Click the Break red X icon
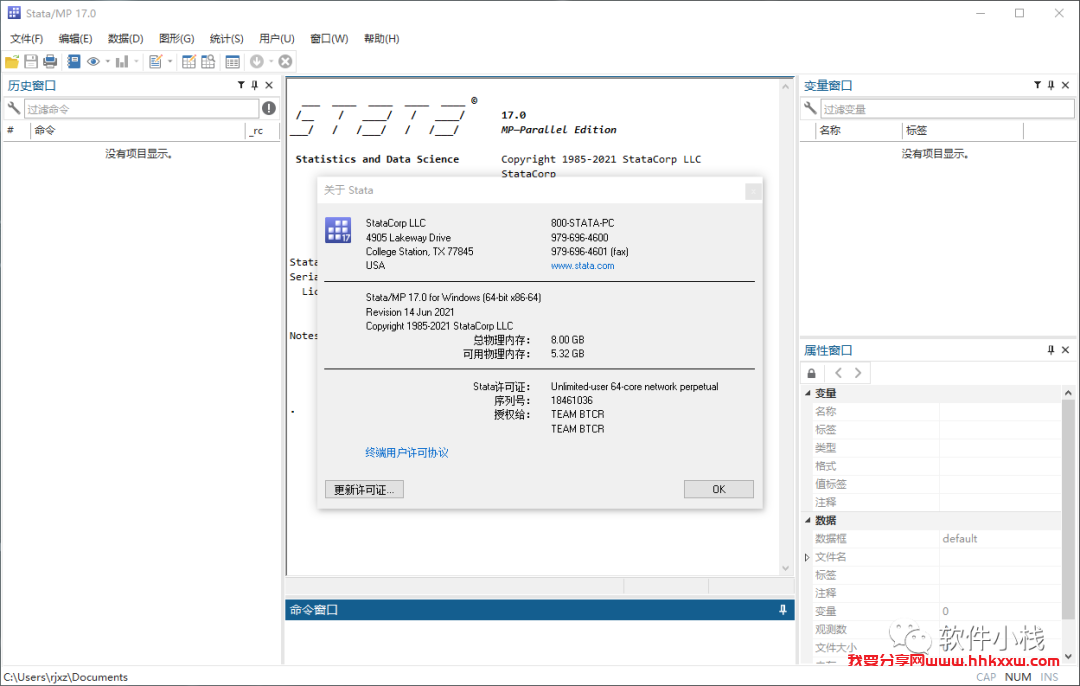This screenshot has width=1080, height=686. (x=285, y=61)
